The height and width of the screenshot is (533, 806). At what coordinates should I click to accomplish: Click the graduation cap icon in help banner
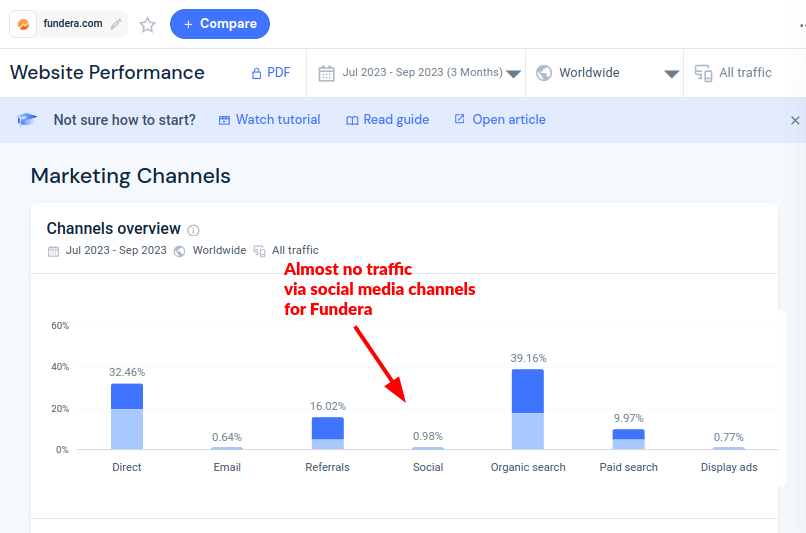pyautogui.click(x=27, y=120)
